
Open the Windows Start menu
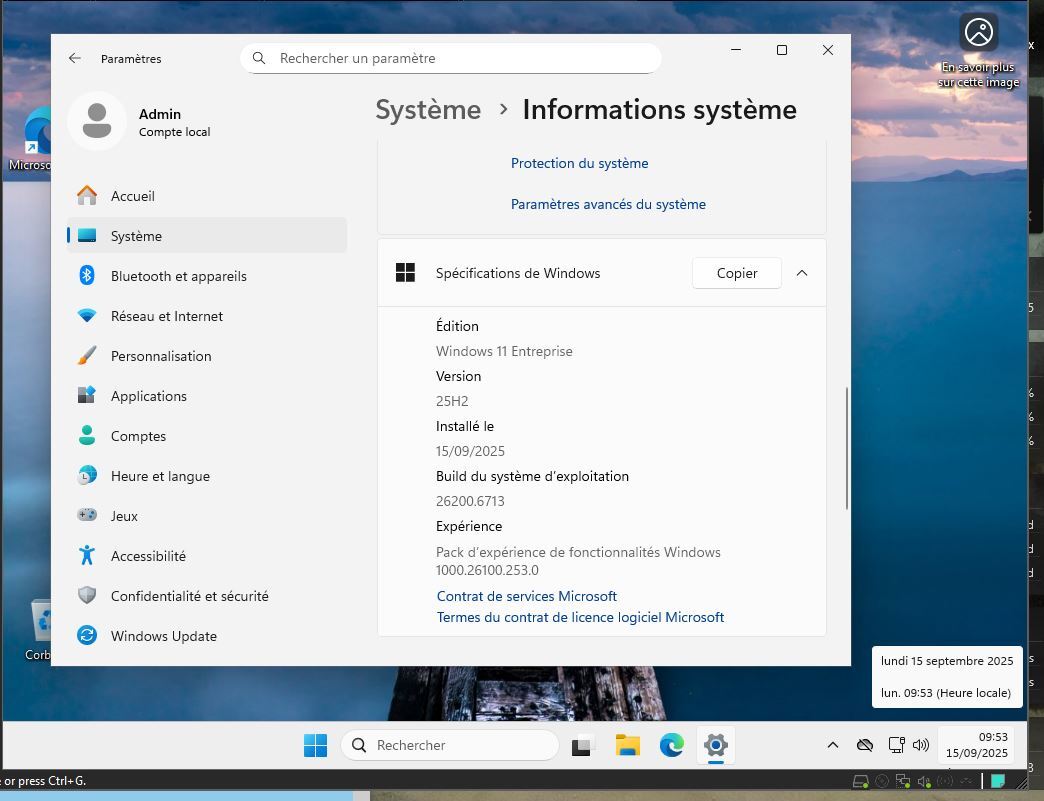point(315,745)
